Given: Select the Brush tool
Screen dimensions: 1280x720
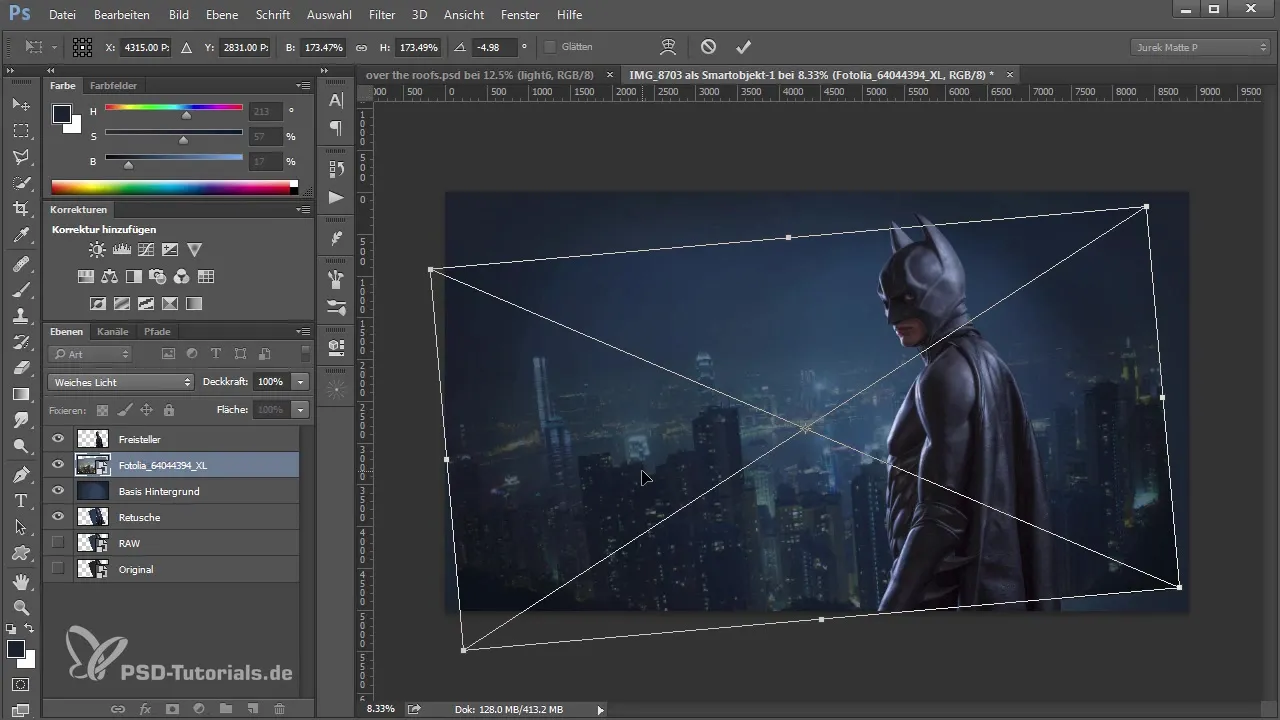Looking at the screenshot, I should pos(20,290).
